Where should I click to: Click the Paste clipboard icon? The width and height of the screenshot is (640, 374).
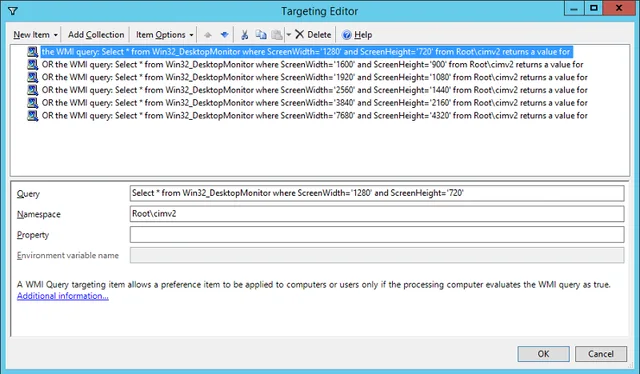tap(277, 35)
